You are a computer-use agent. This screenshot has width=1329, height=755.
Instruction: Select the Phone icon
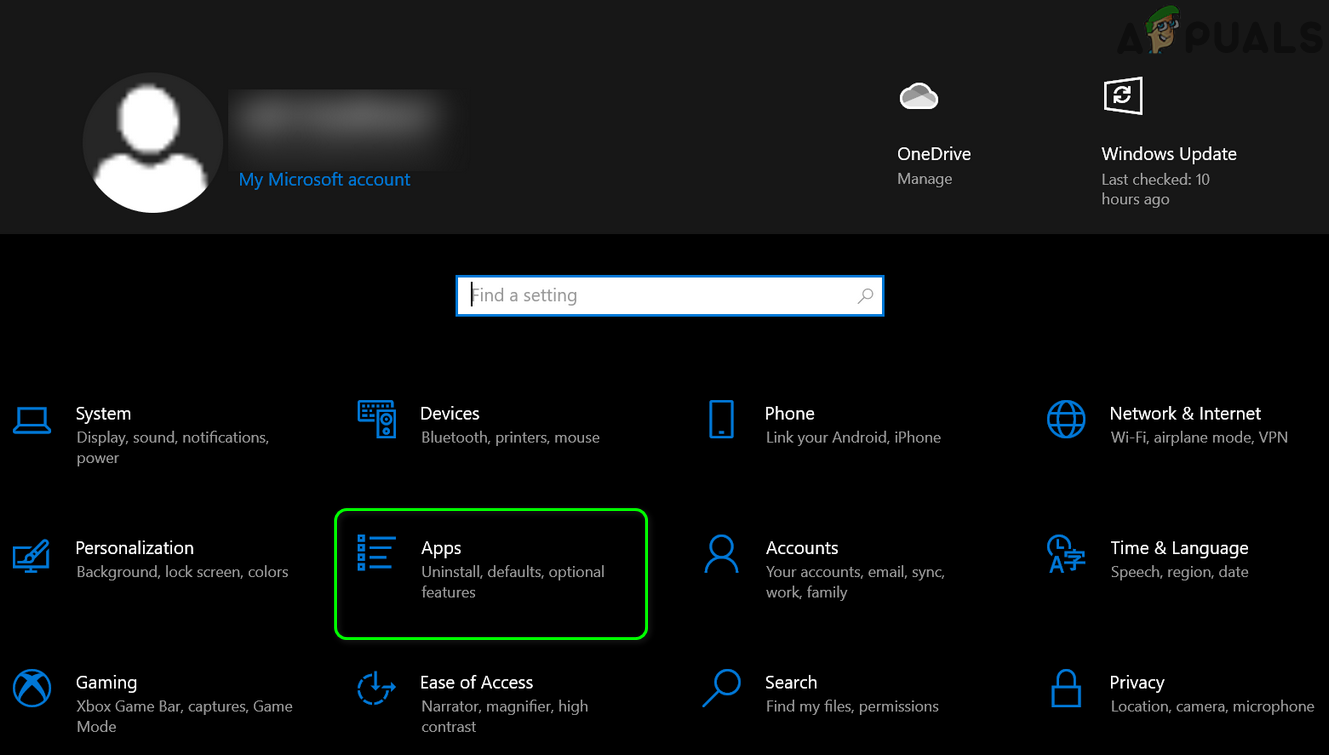[x=721, y=420]
